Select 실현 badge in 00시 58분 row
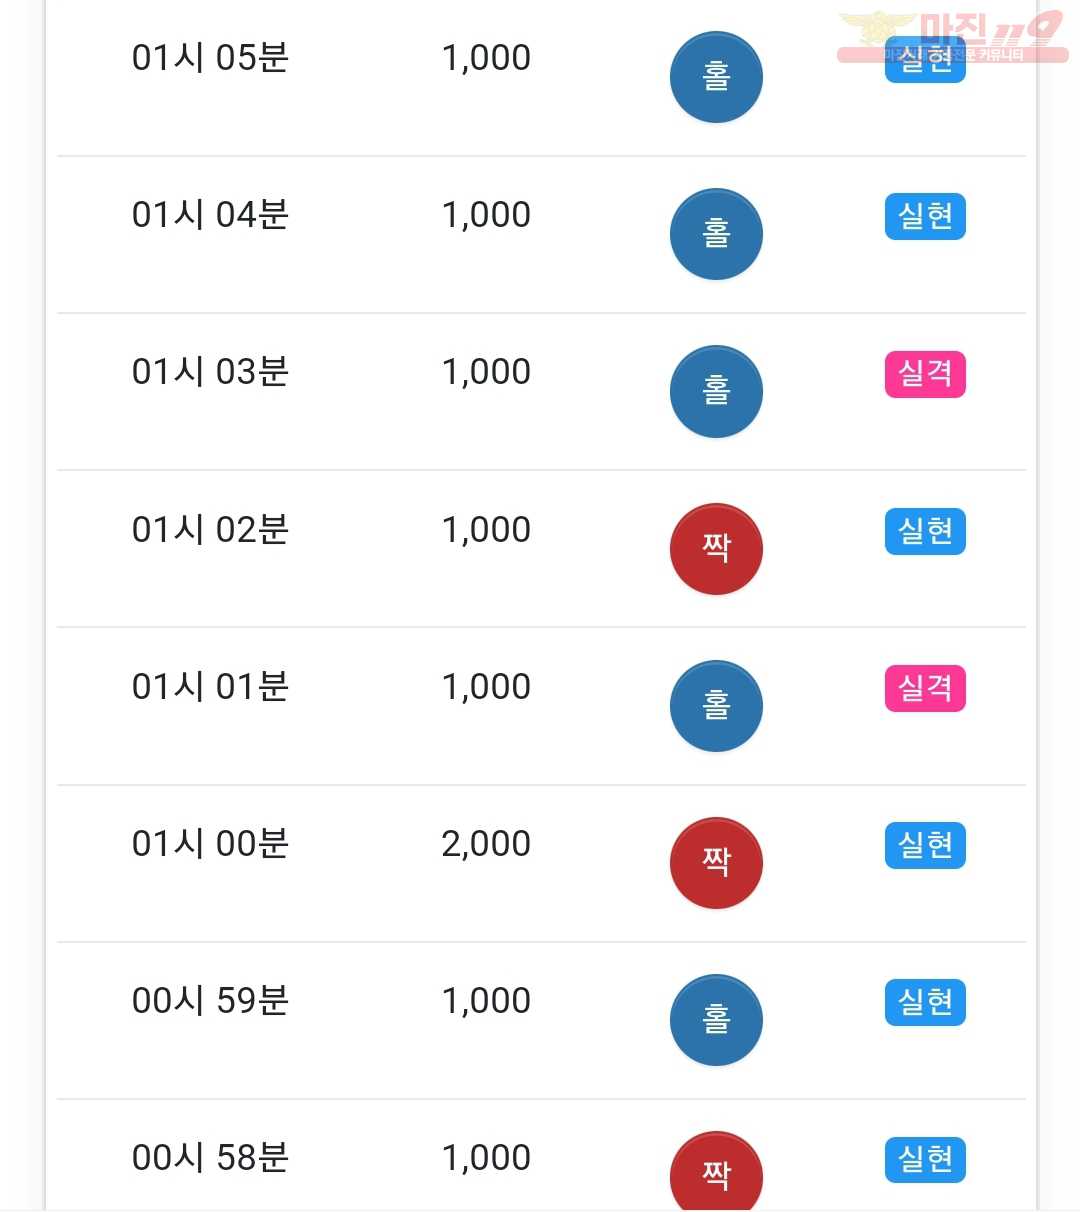The height and width of the screenshot is (1212, 1080). coord(925,1159)
